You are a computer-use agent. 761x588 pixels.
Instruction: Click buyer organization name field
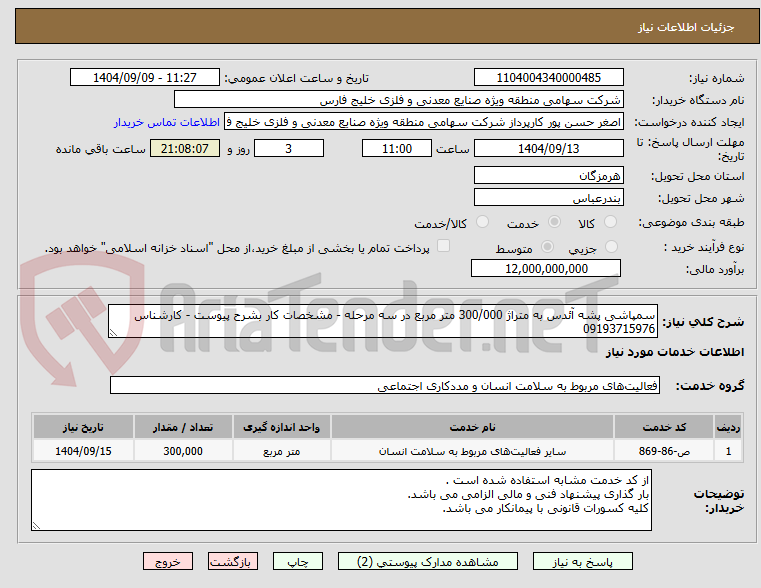click(x=398, y=100)
